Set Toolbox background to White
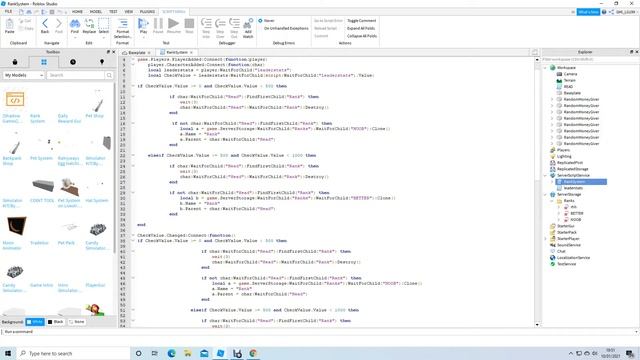Viewport: 640px width, 360px height. (x=35, y=322)
